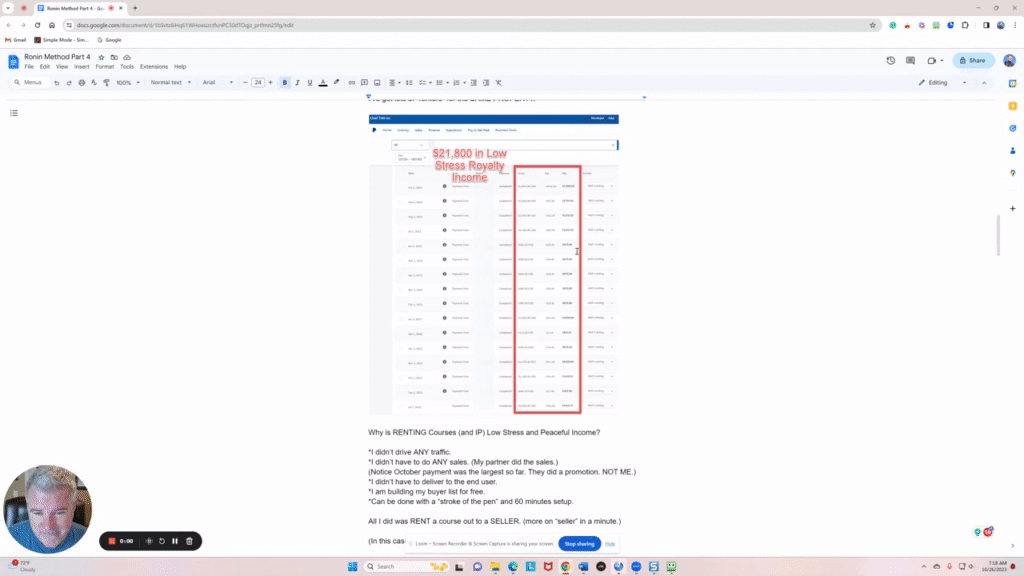Activate the paint format tool
1024x576 pixels.
point(106,83)
